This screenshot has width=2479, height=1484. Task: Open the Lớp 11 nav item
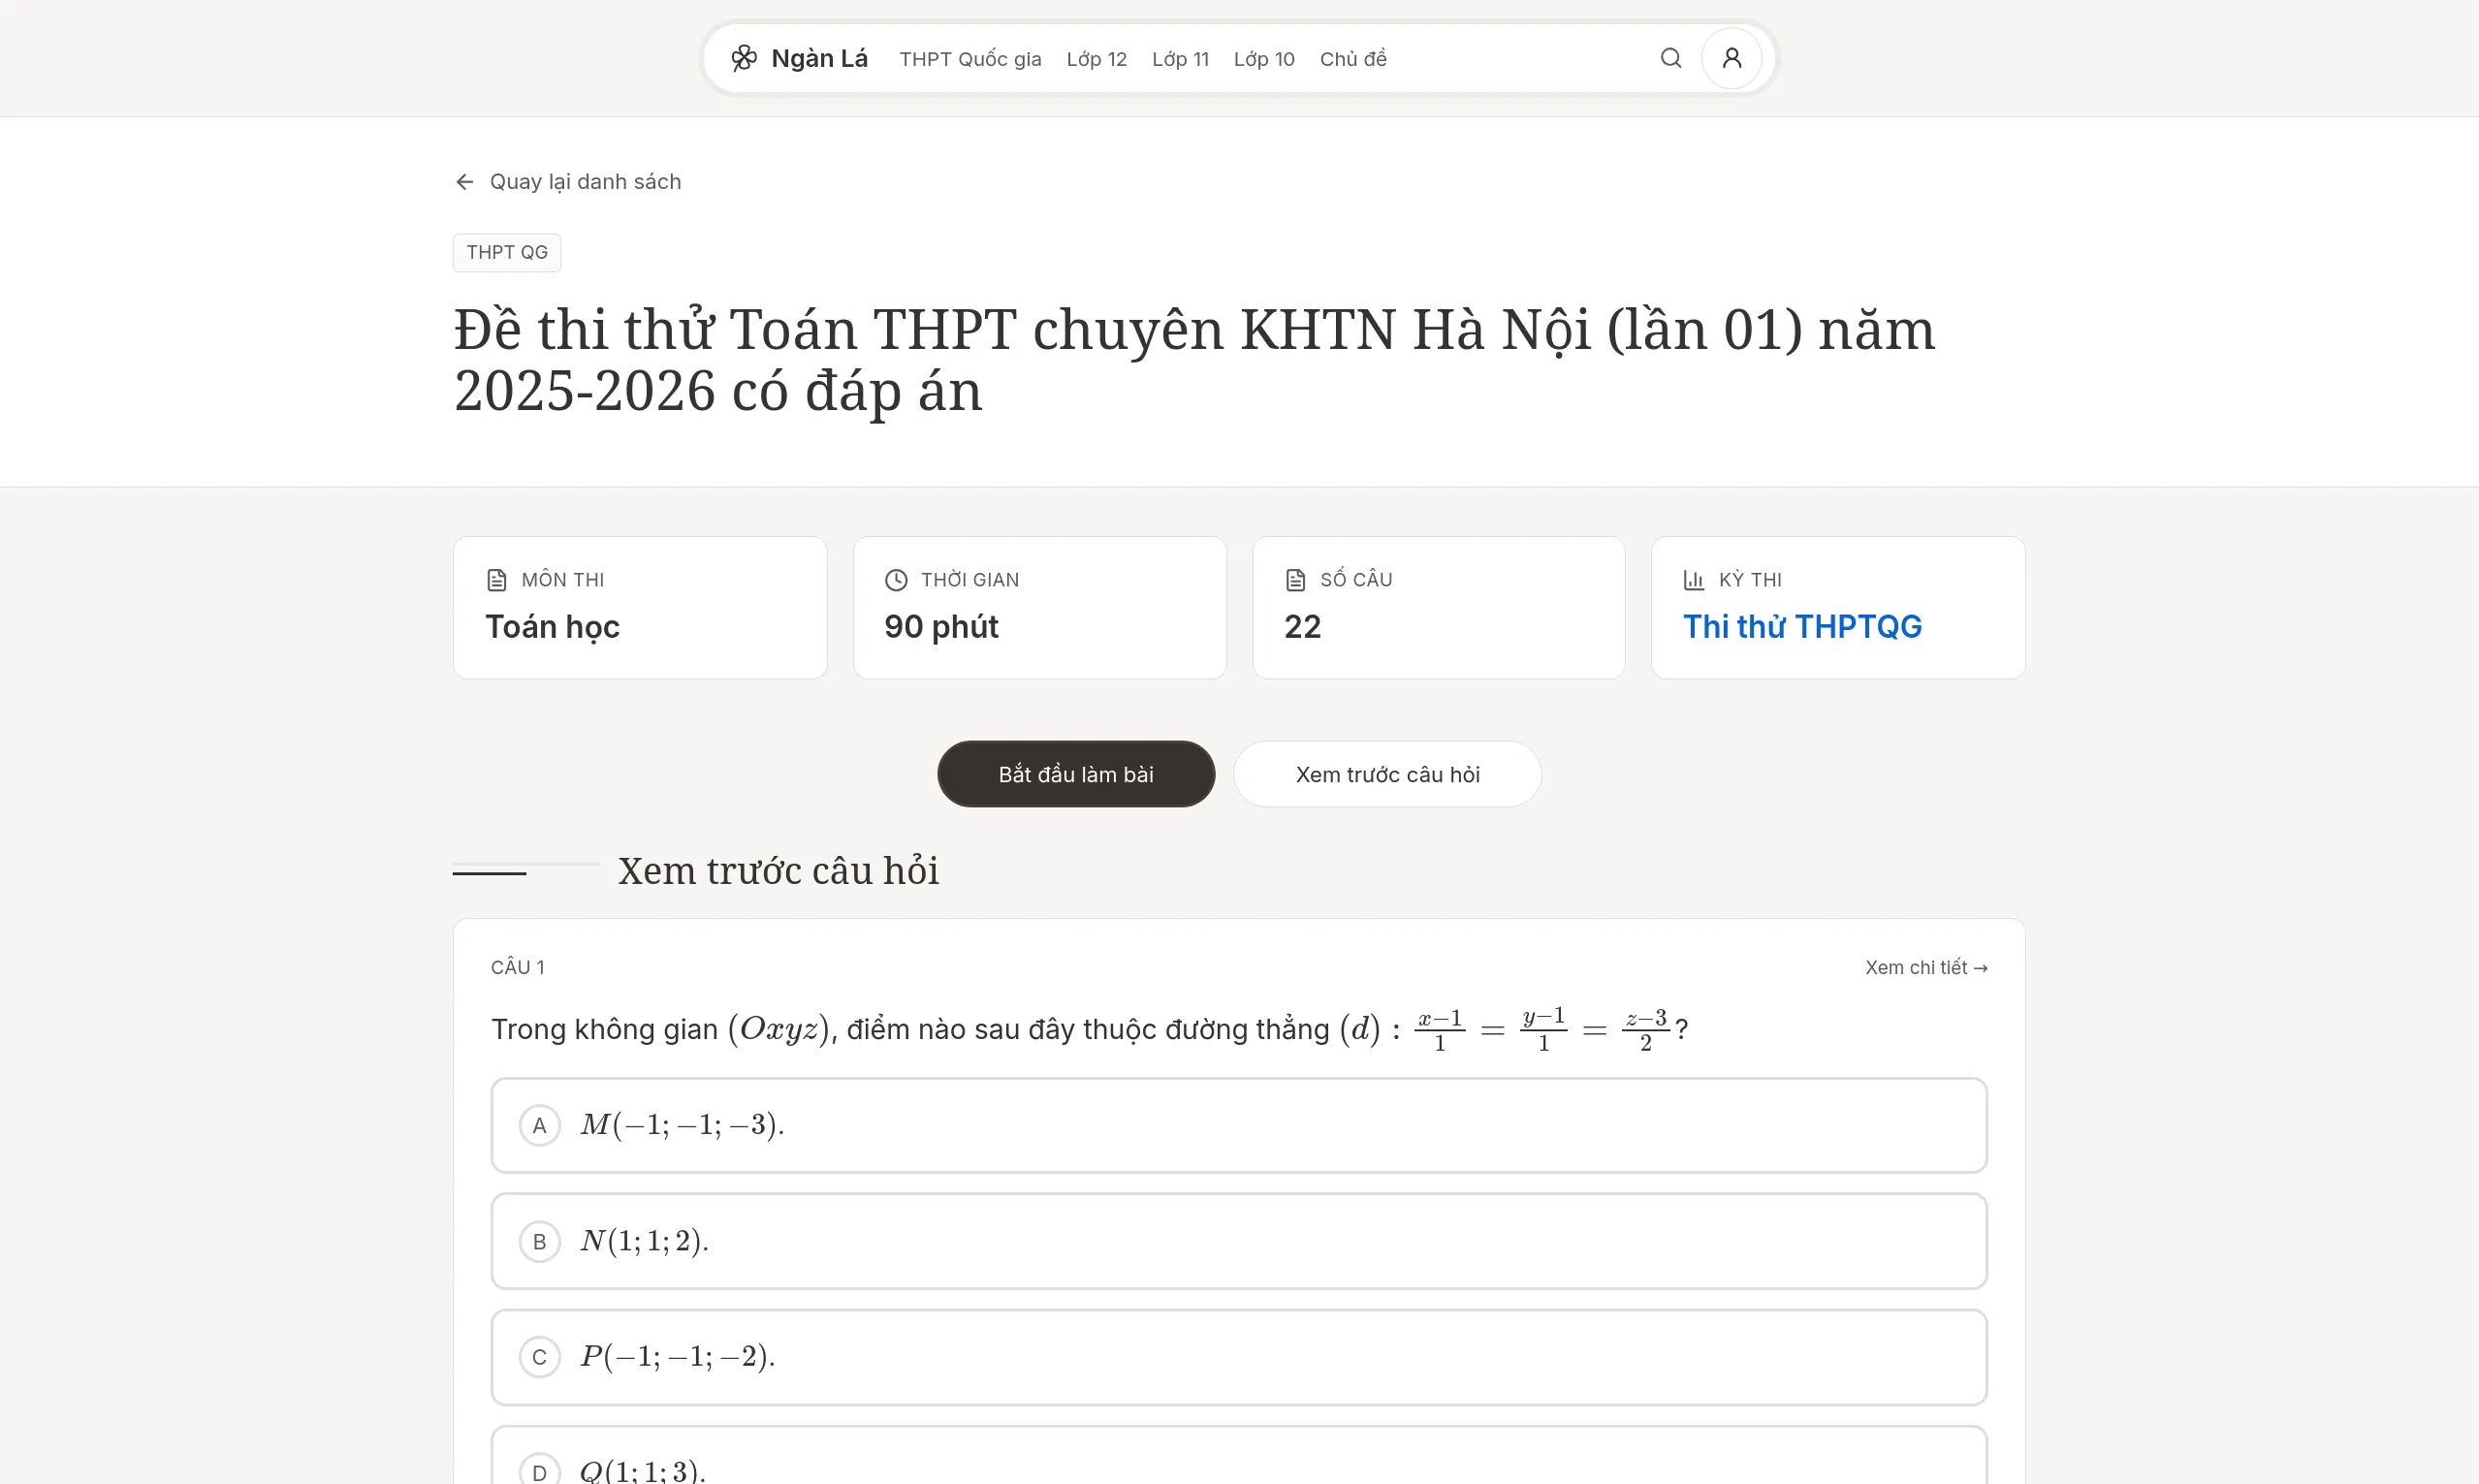1179,59
